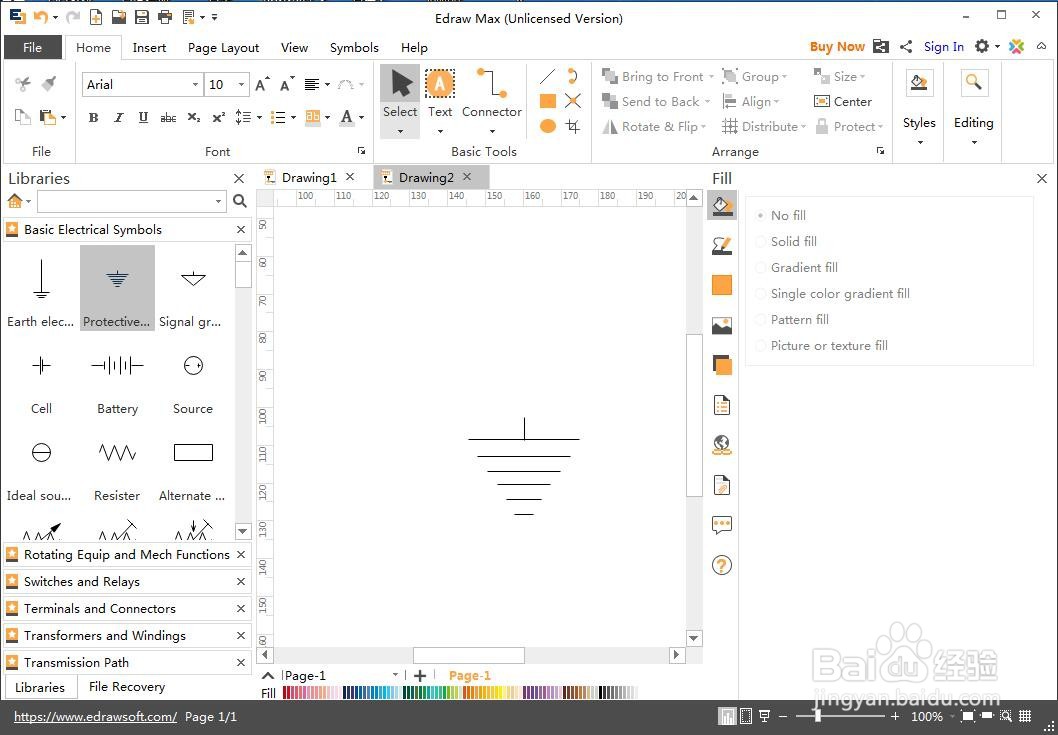
Task: Apply Italic formatting
Action: coord(119,117)
